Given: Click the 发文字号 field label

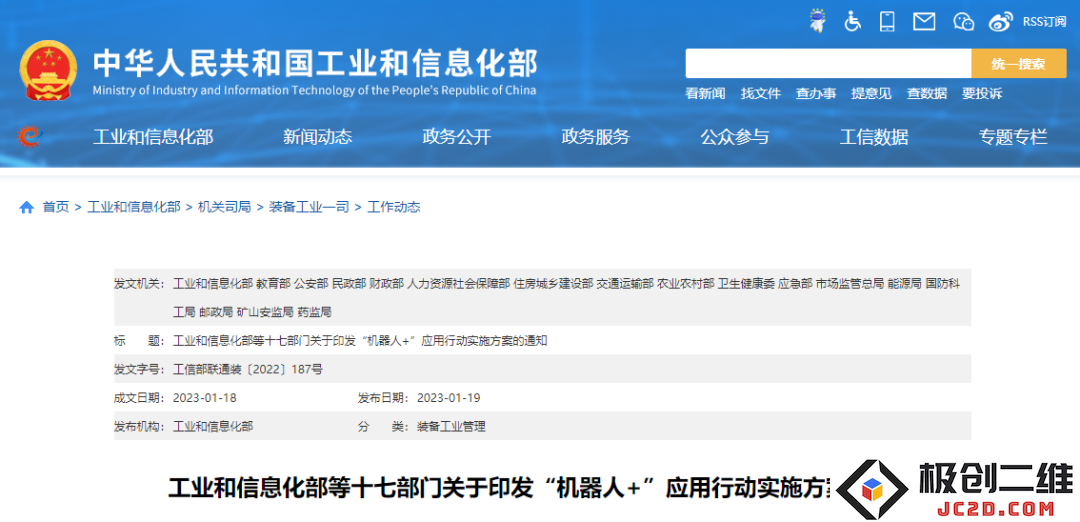Looking at the screenshot, I should coord(140,369).
